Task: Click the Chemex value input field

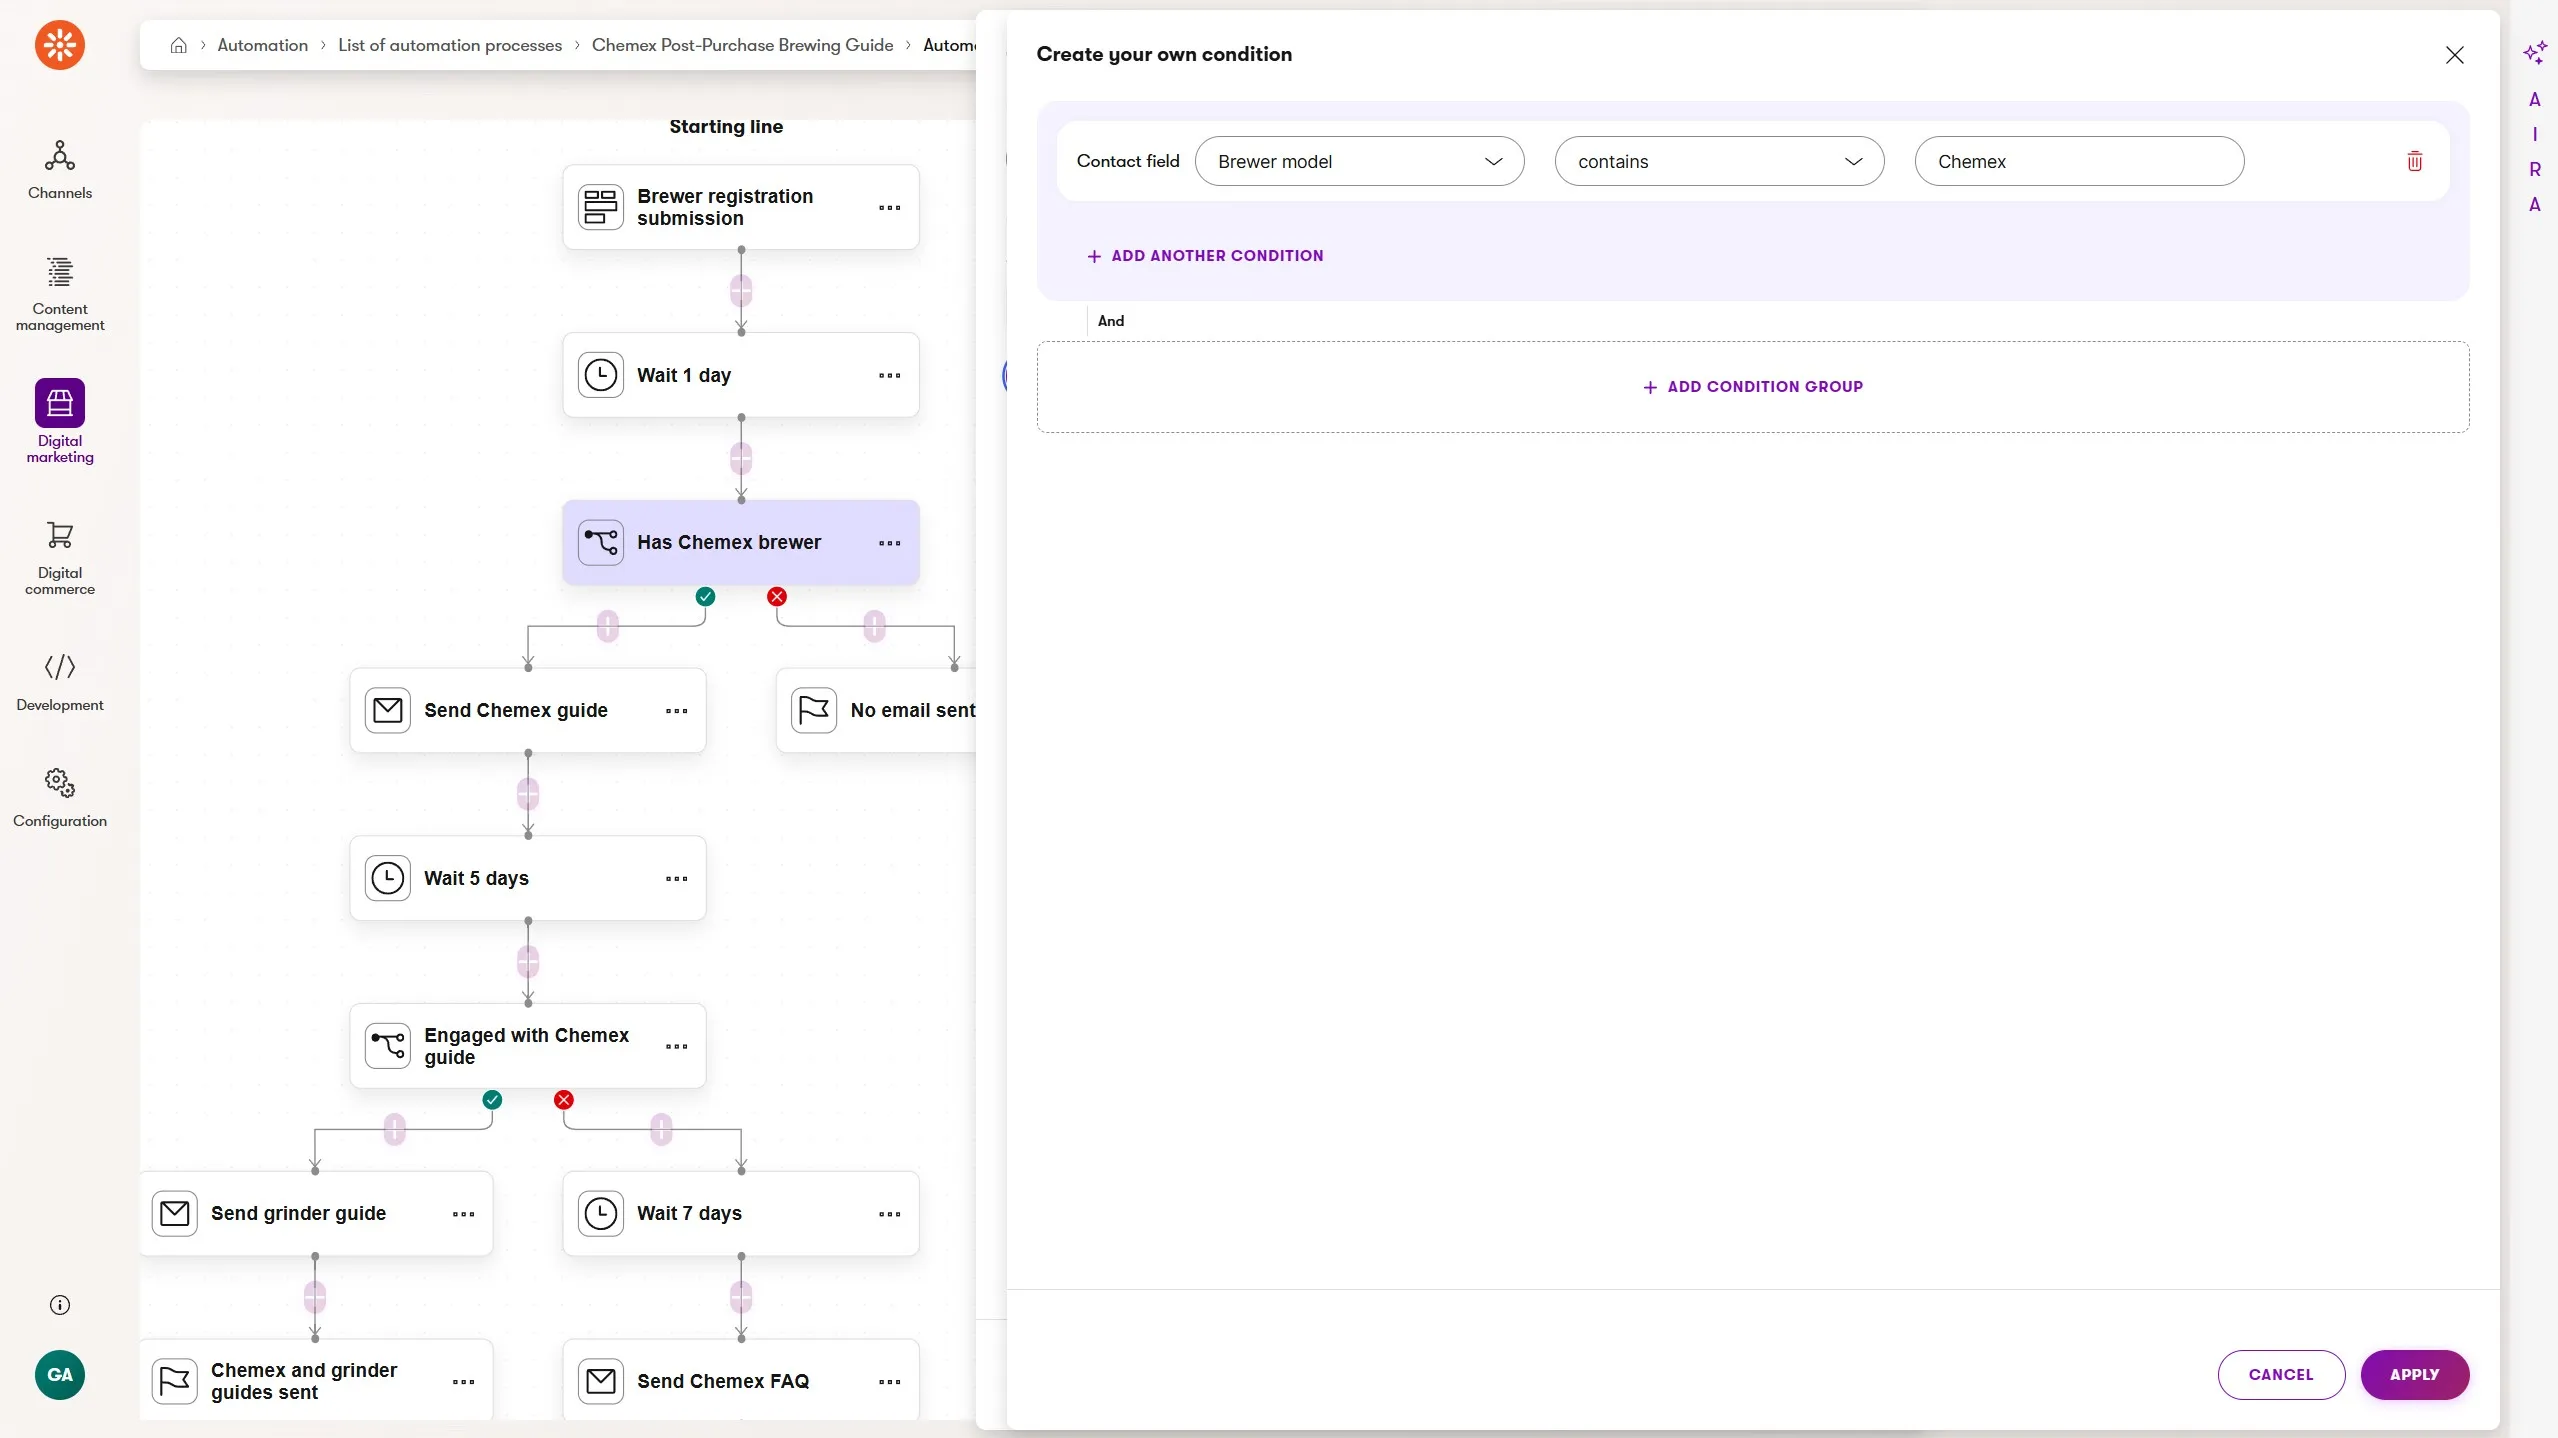Action: point(2079,161)
